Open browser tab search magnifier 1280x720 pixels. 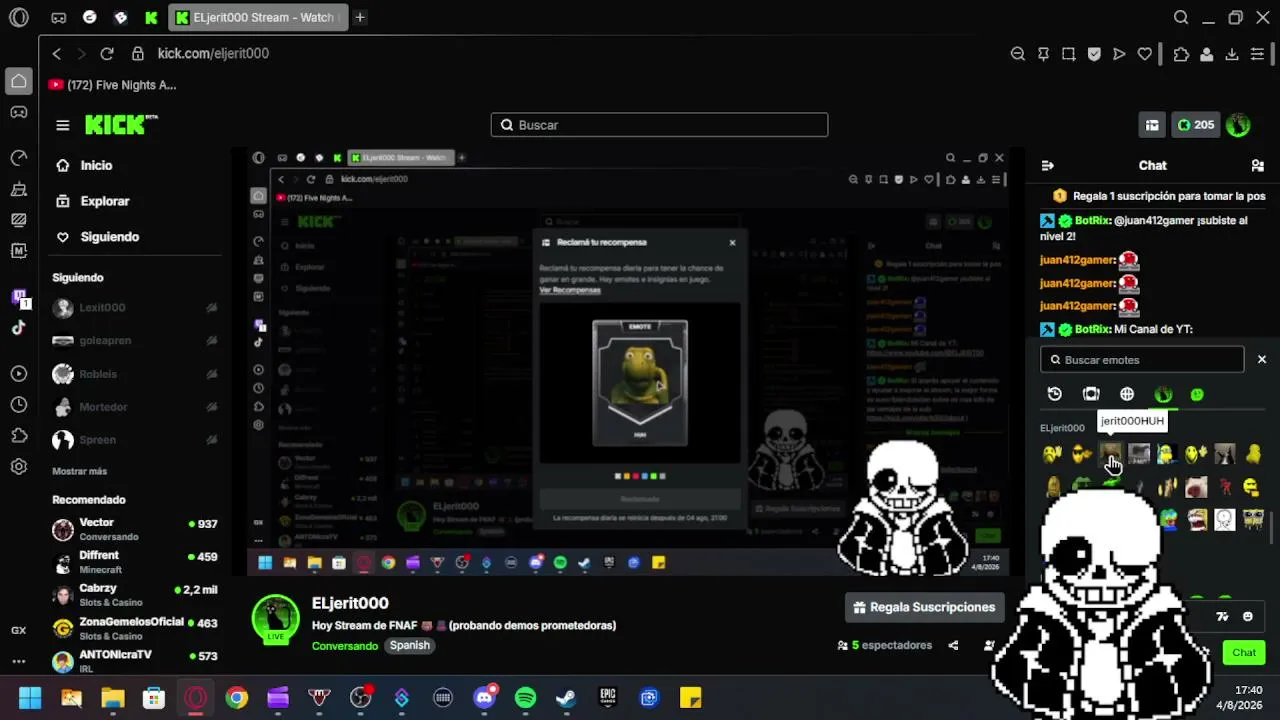1181,17
